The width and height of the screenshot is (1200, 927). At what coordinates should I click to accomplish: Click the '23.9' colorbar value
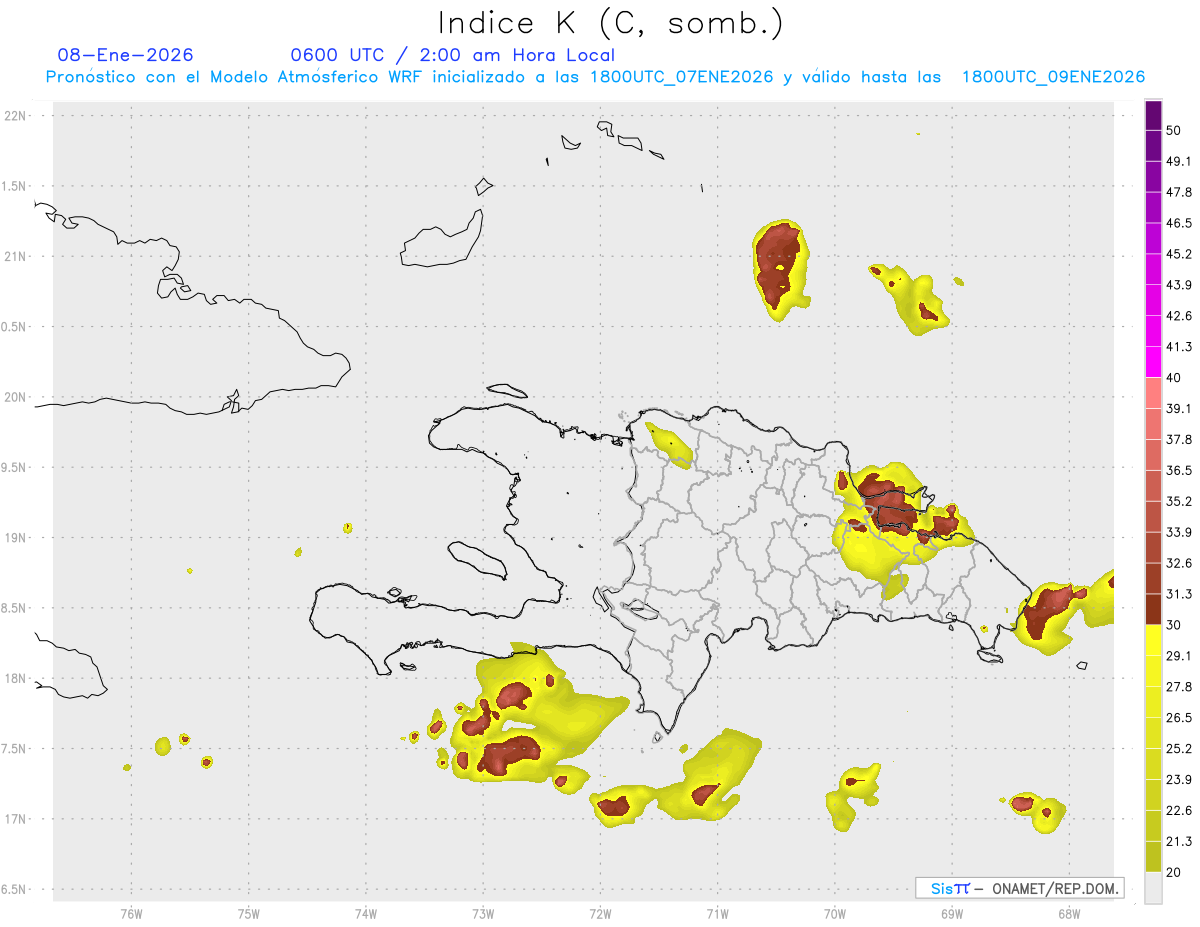[x=1179, y=779]
